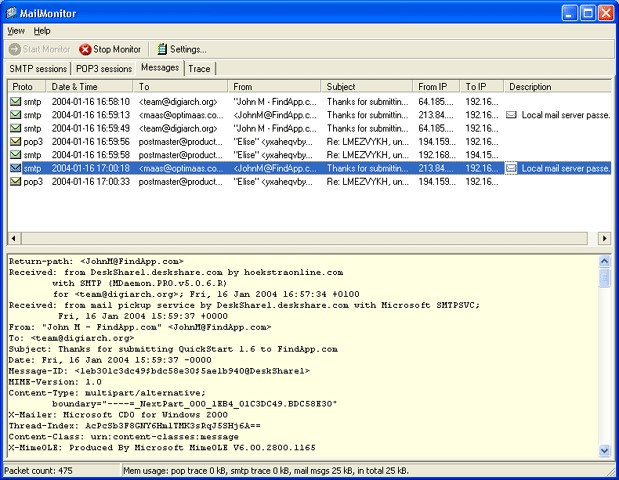Click the Subject header line in message pane

click(173, 349)
